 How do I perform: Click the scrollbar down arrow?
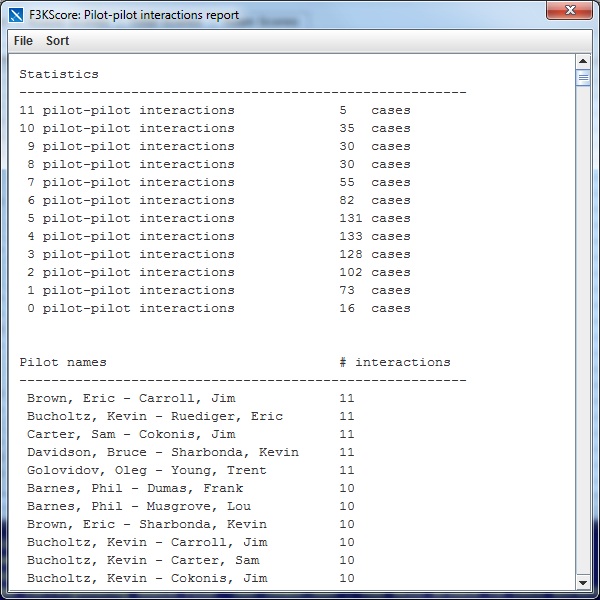click(x=583, y=582)
